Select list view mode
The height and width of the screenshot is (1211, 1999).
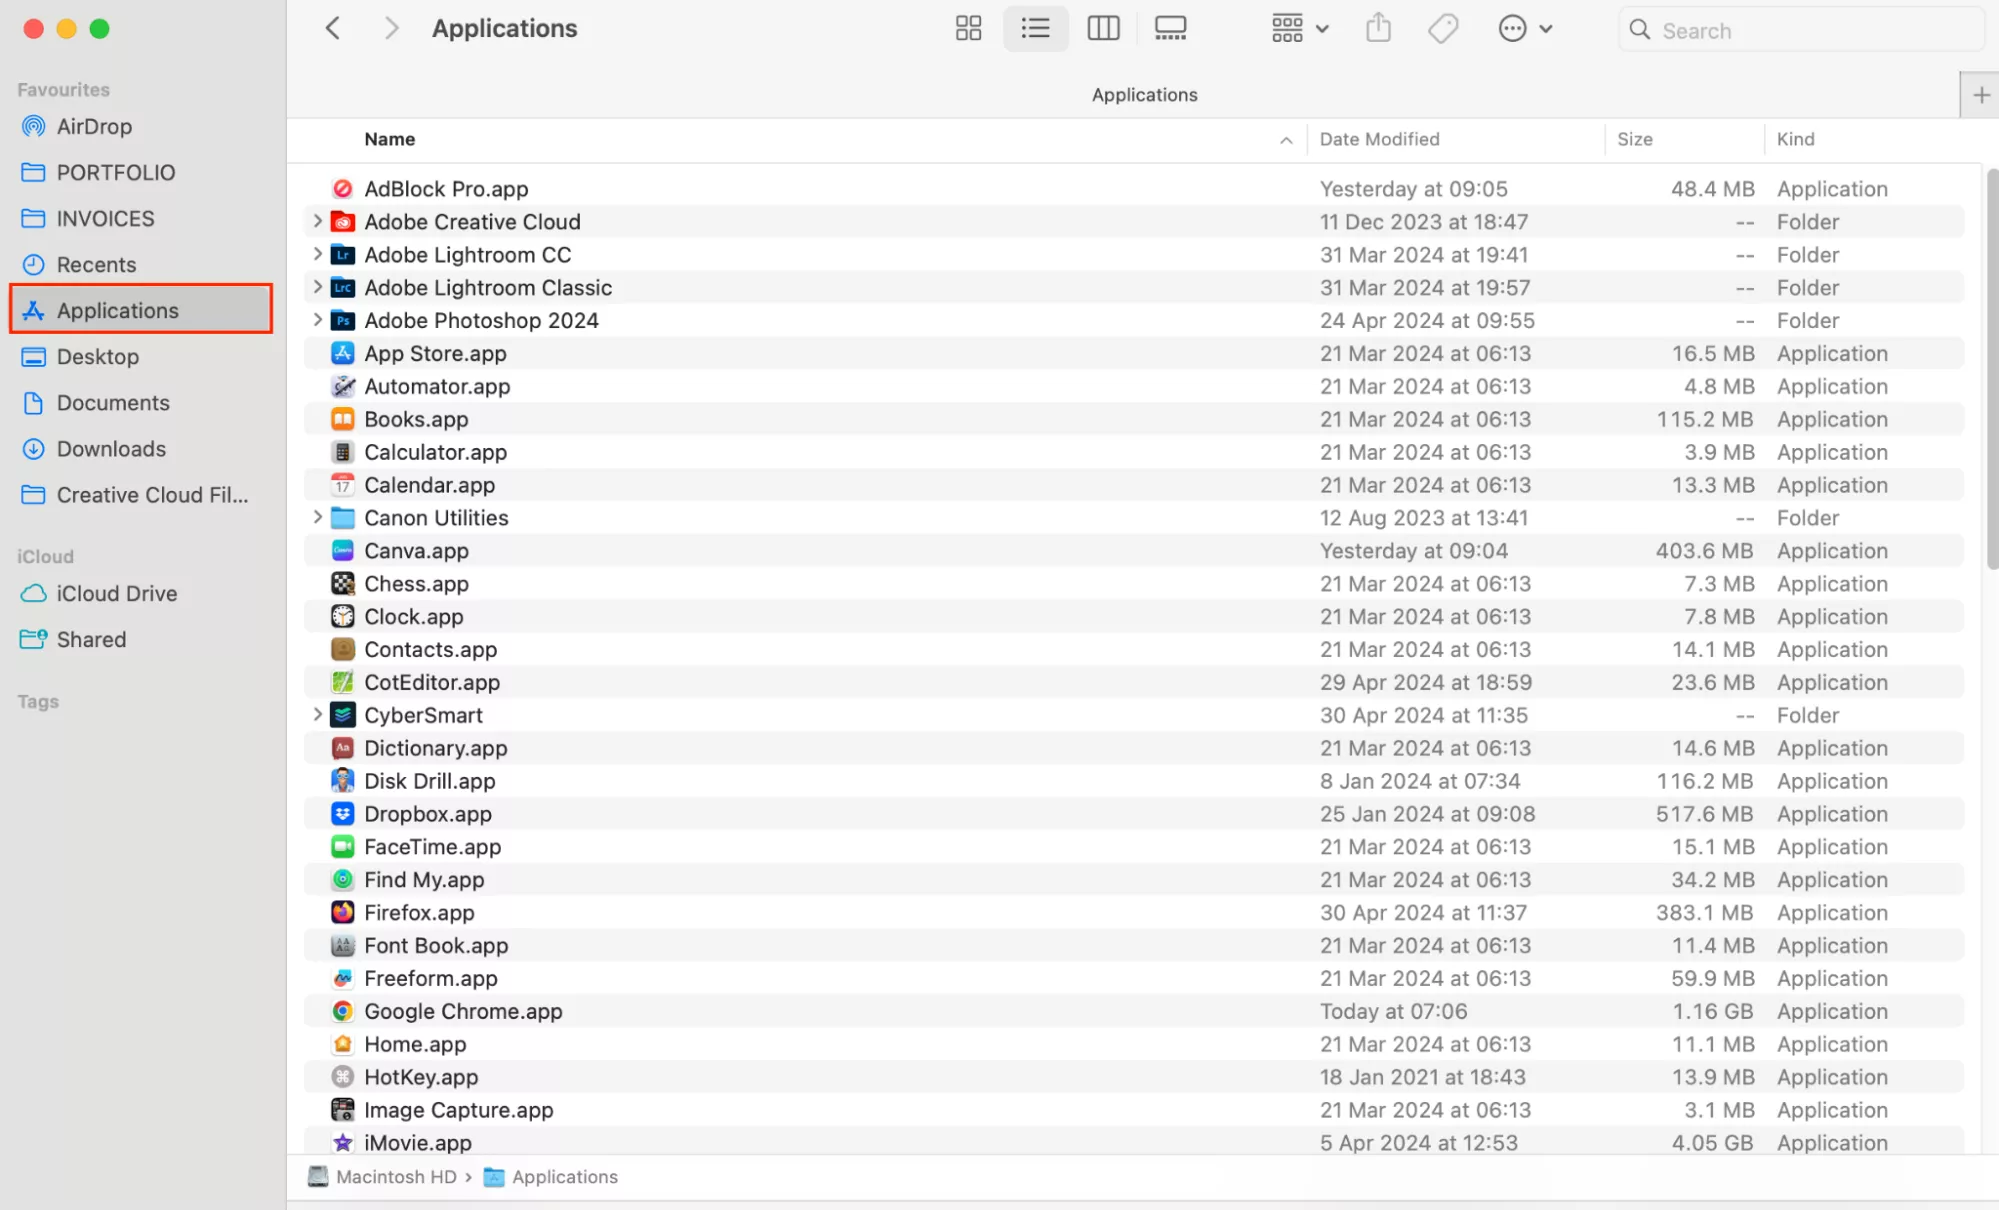(x=1035, y=28)
